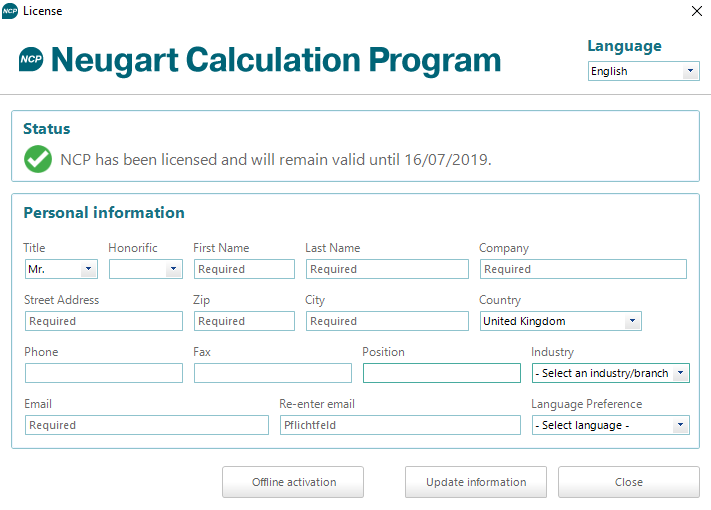This screenshot has height=510, width=711.
Task: Close the License window with X
Action: 696,11
